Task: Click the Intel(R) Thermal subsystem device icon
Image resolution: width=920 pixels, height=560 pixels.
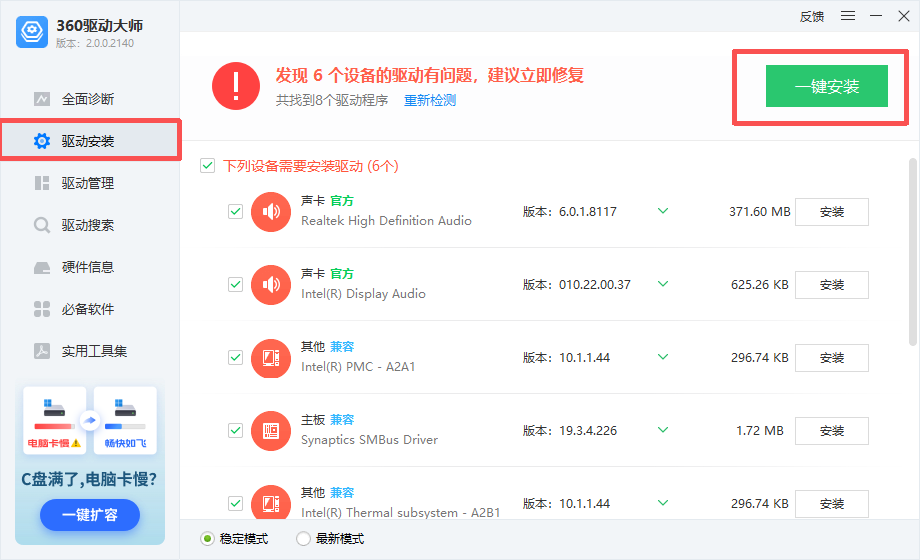Action: click(x=270, y=502)
